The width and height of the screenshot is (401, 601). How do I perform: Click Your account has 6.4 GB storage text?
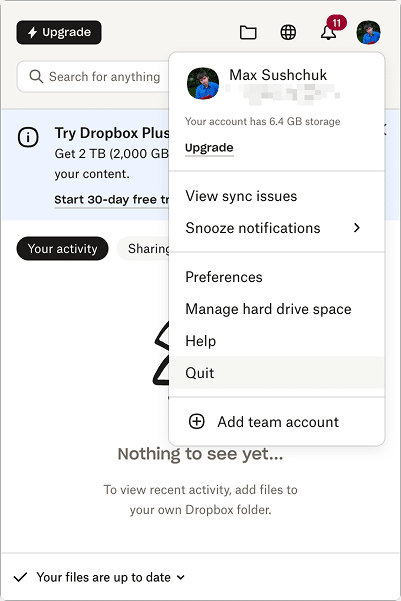(263, 122)
